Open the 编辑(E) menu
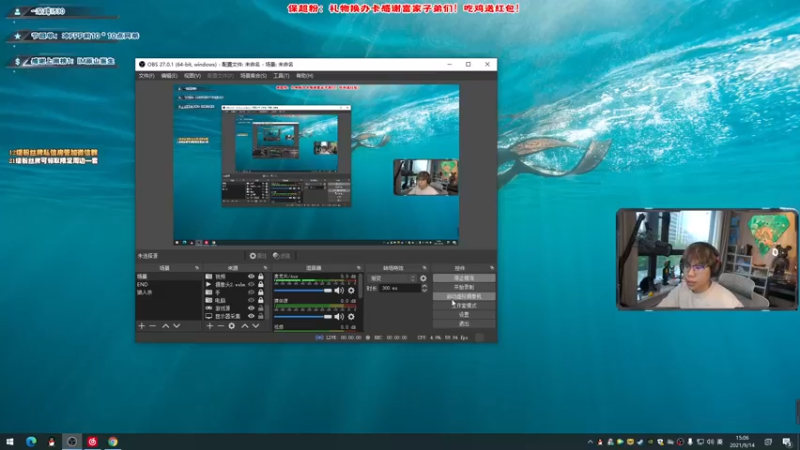Image resolution: width=800 pixels, height=450 pixels. click(169, 76)
